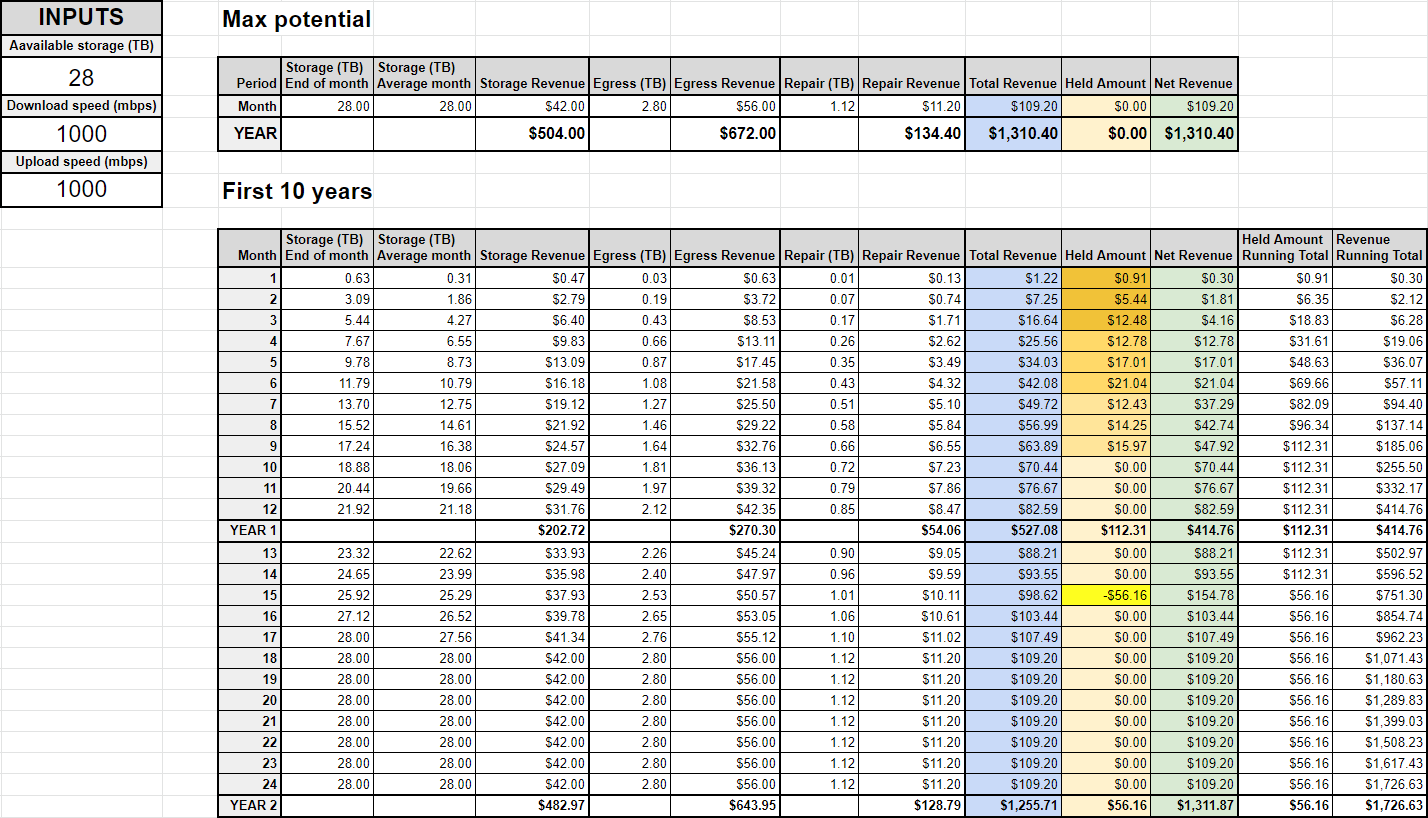
Task: Select the highlighted yellow cell -$56.16
Action: click(x=1105, y=595)
